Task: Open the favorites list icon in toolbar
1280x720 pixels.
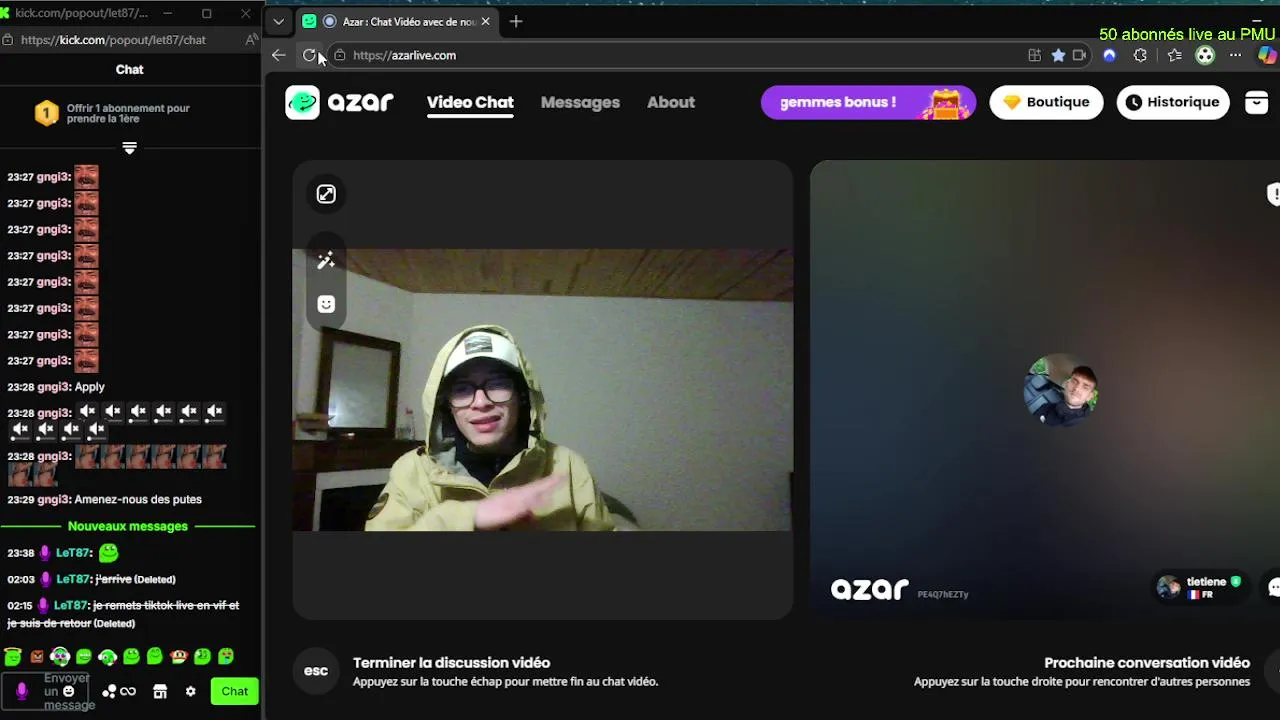Action: tap(1174, 55)
